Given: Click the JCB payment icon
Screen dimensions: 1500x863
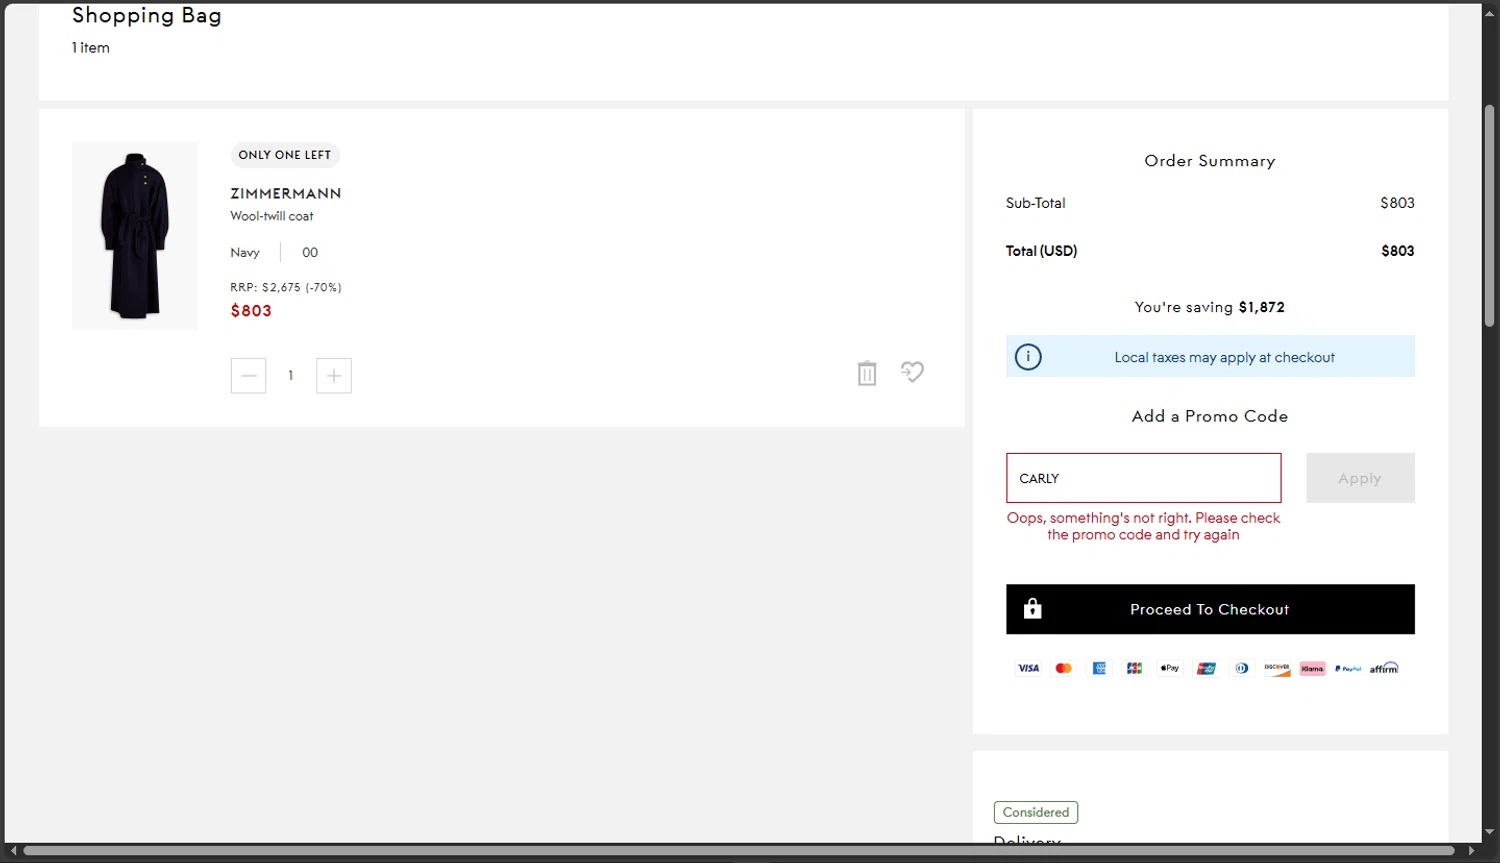Looking at the screenshot, I should click(1135, 668).
